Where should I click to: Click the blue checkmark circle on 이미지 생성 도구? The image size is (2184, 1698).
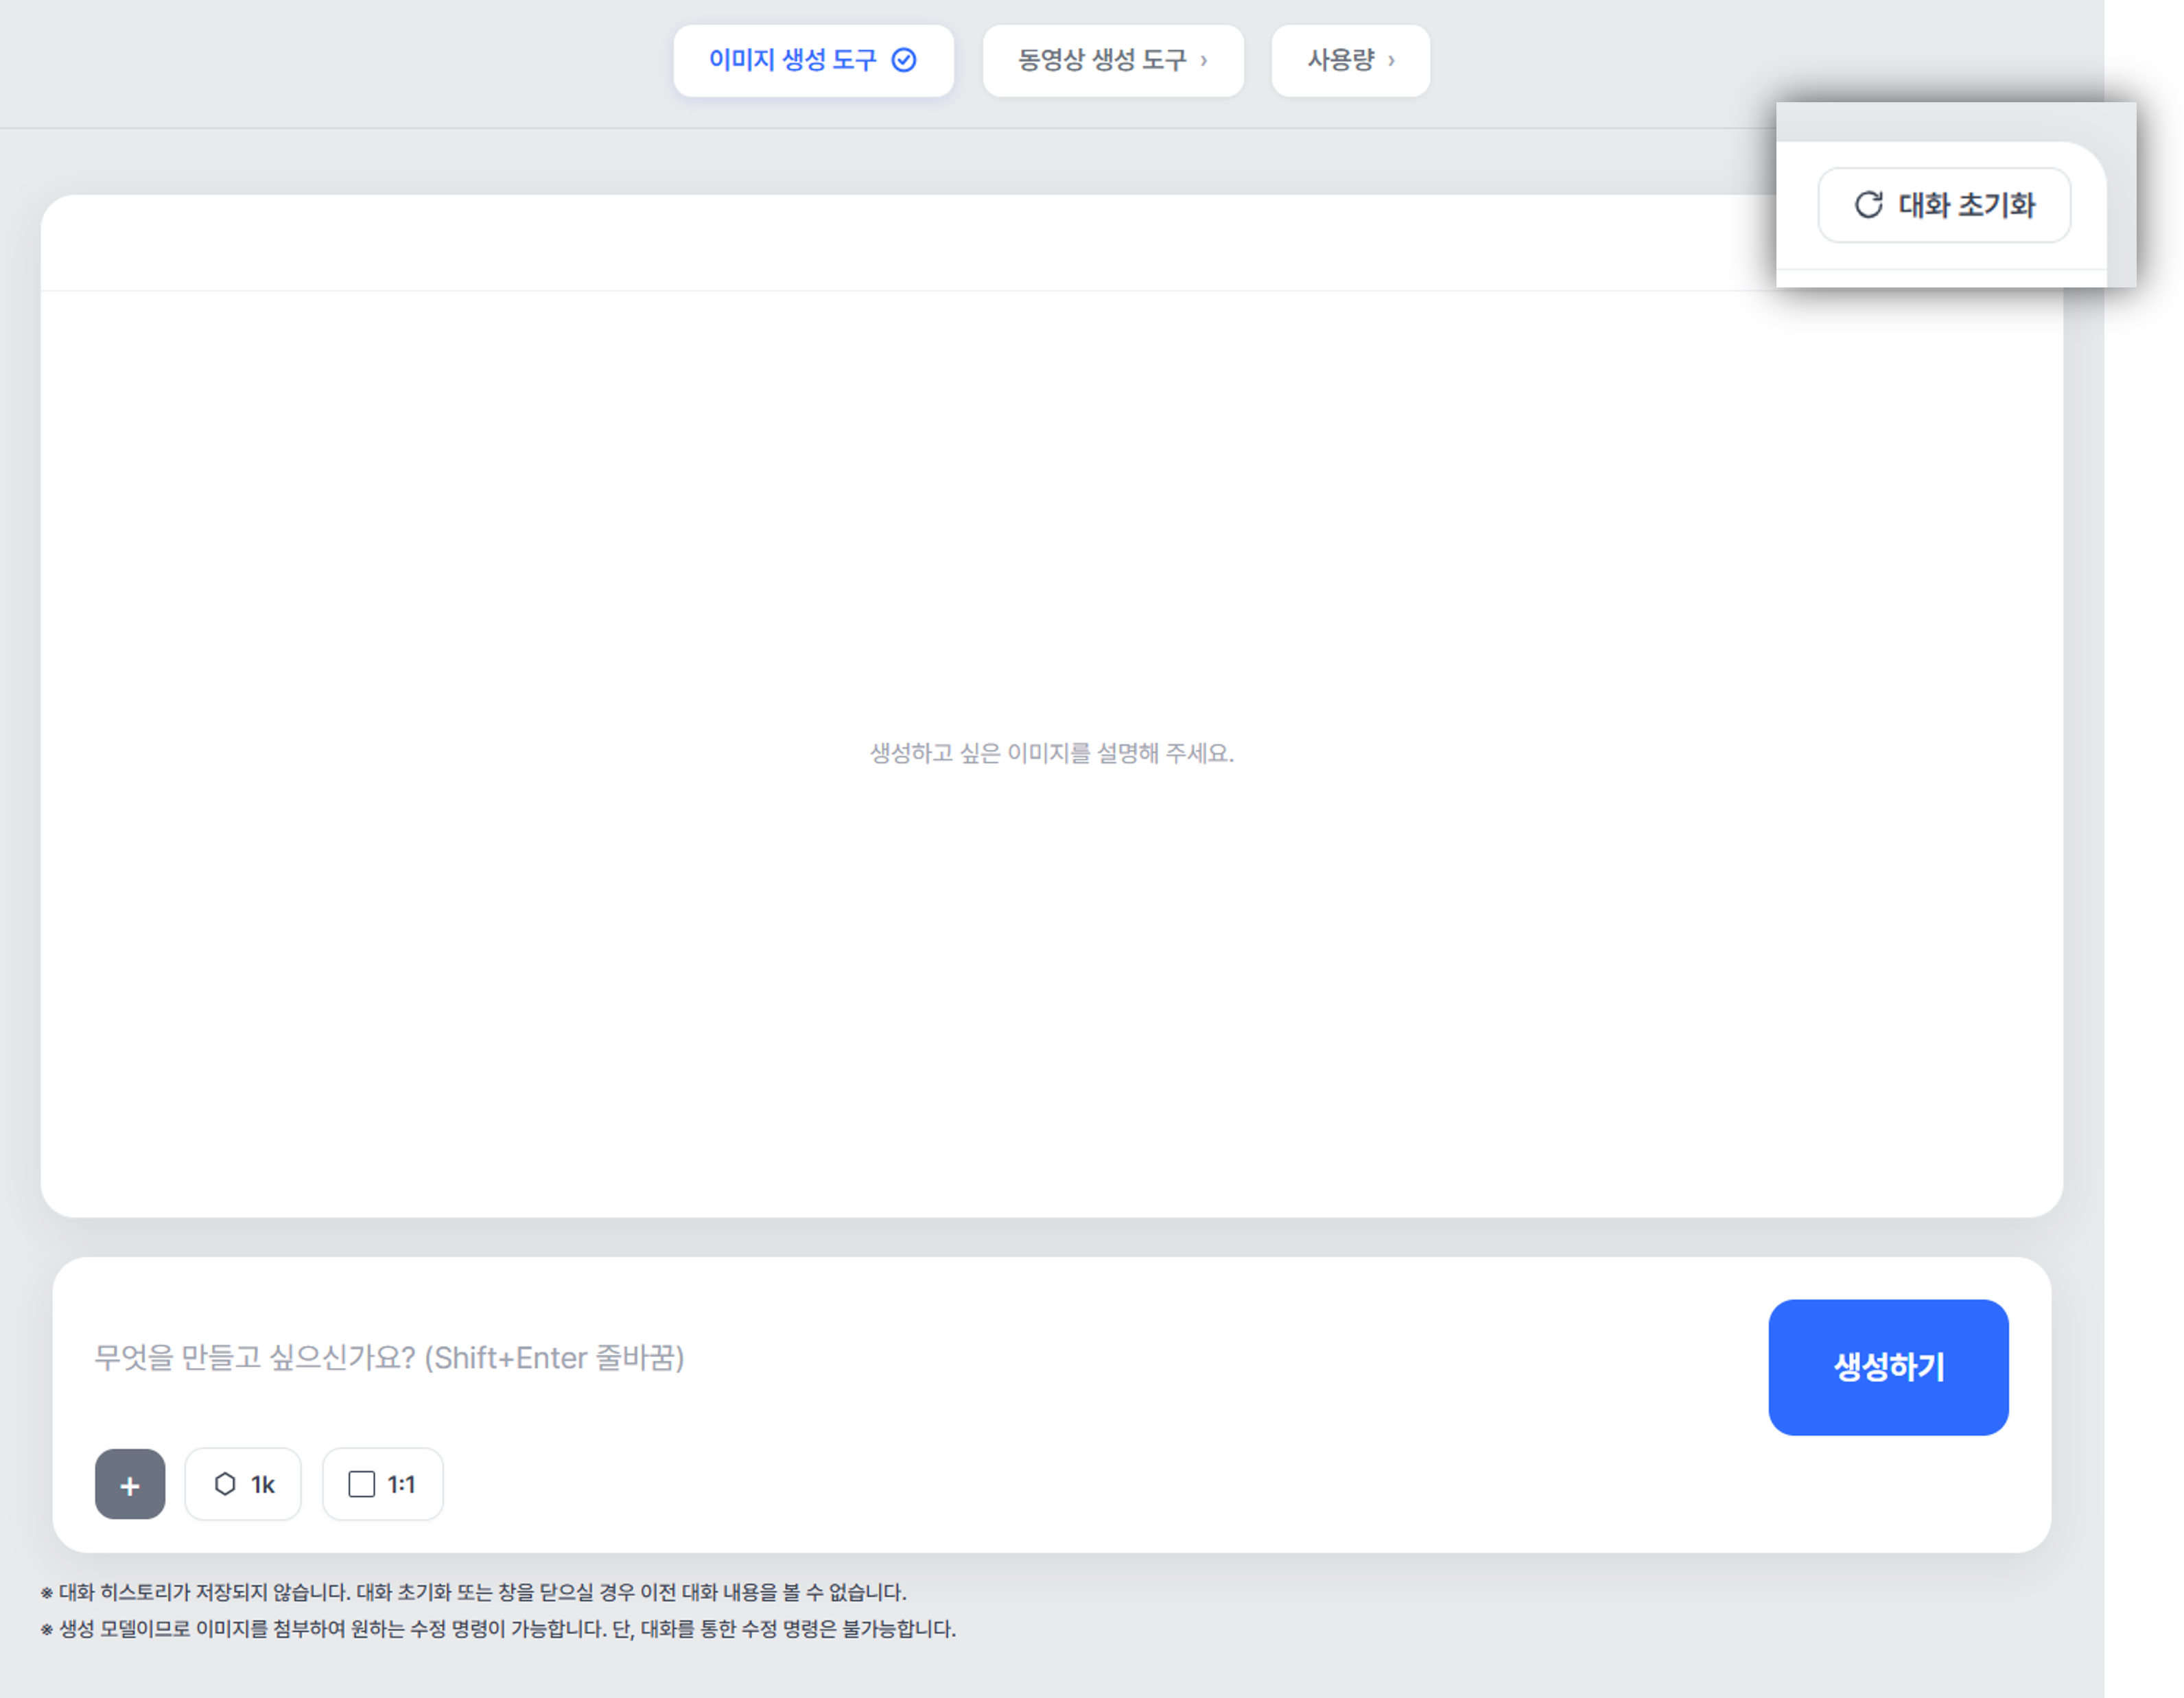[904, 60]
